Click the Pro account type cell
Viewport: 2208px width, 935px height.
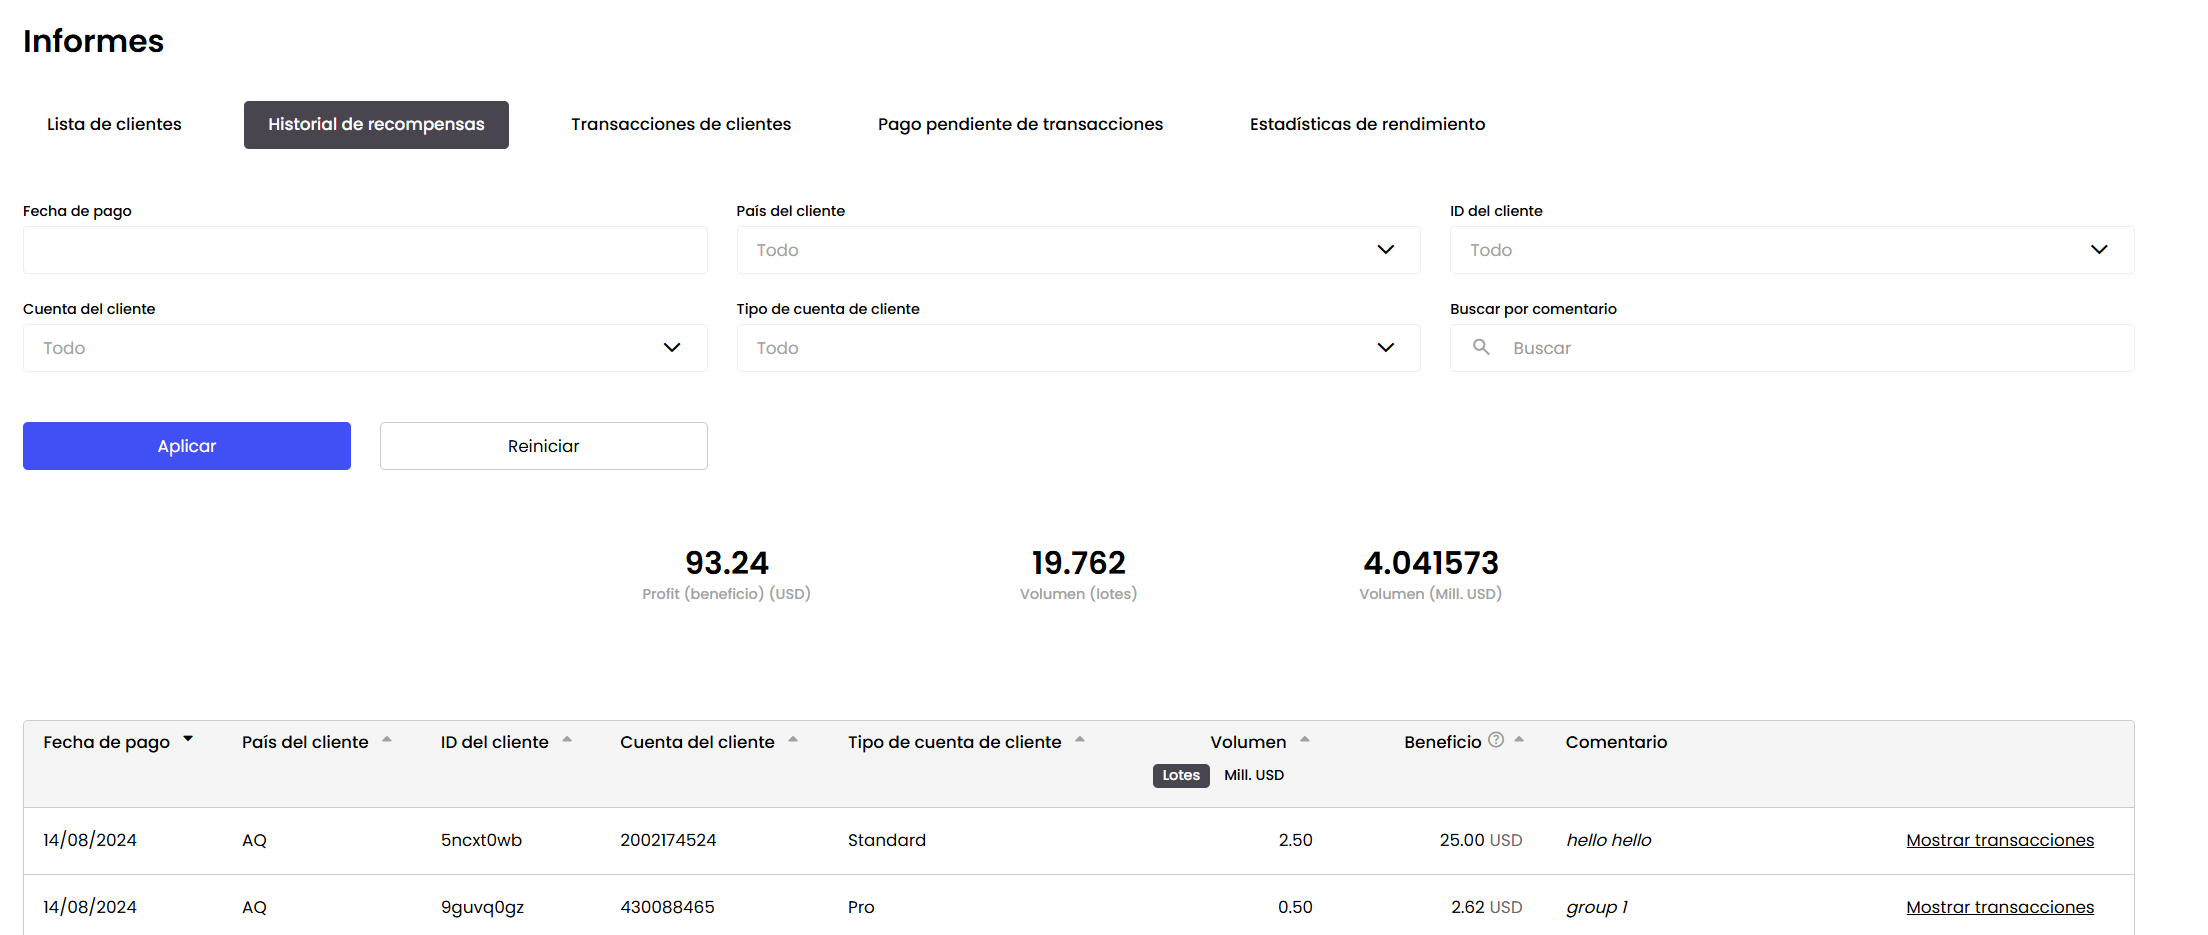861,907
